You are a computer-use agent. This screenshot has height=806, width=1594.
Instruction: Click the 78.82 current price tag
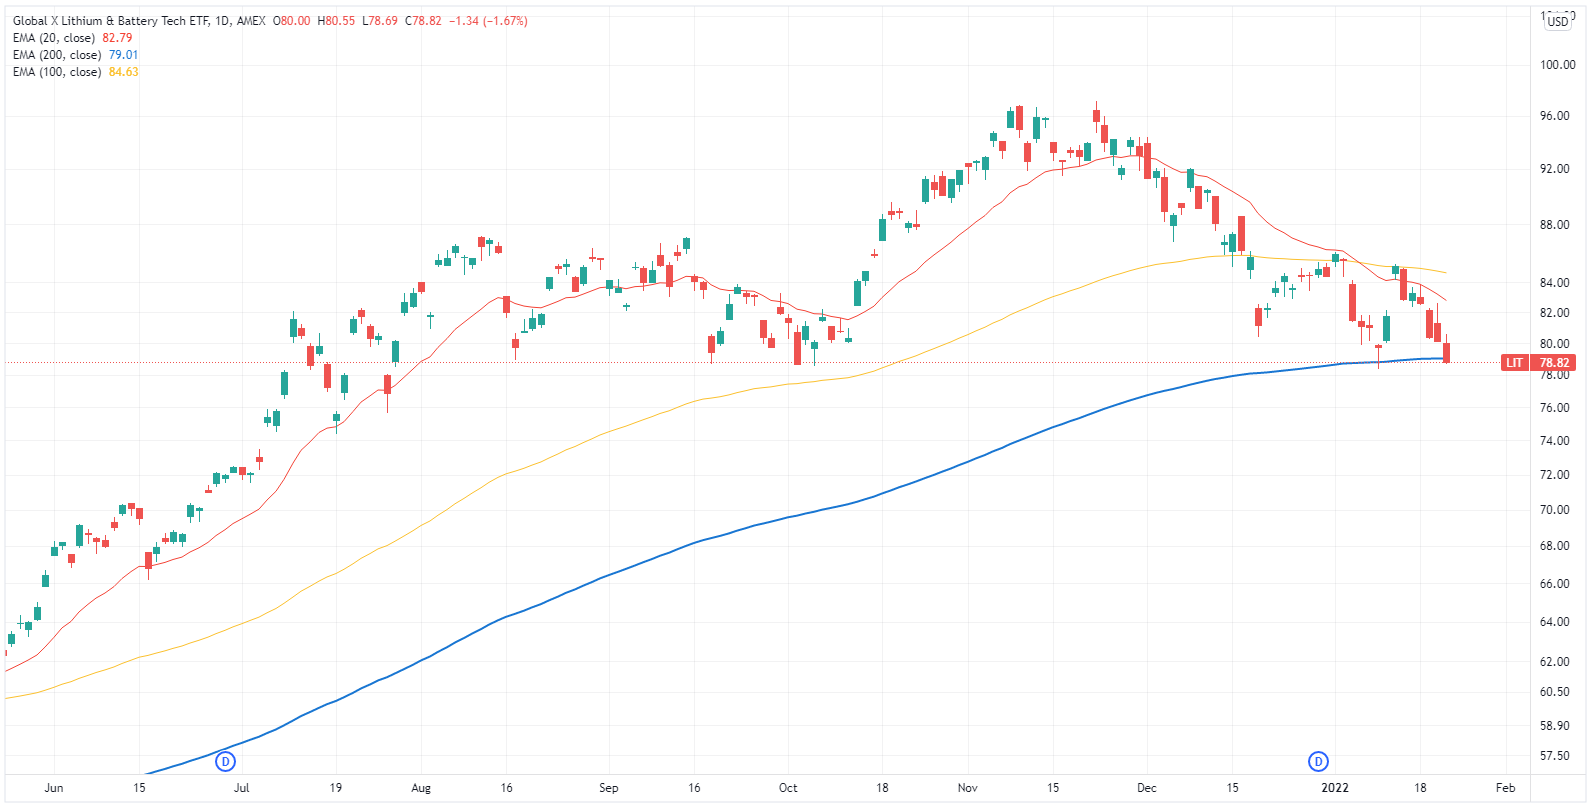(1554, 363)
